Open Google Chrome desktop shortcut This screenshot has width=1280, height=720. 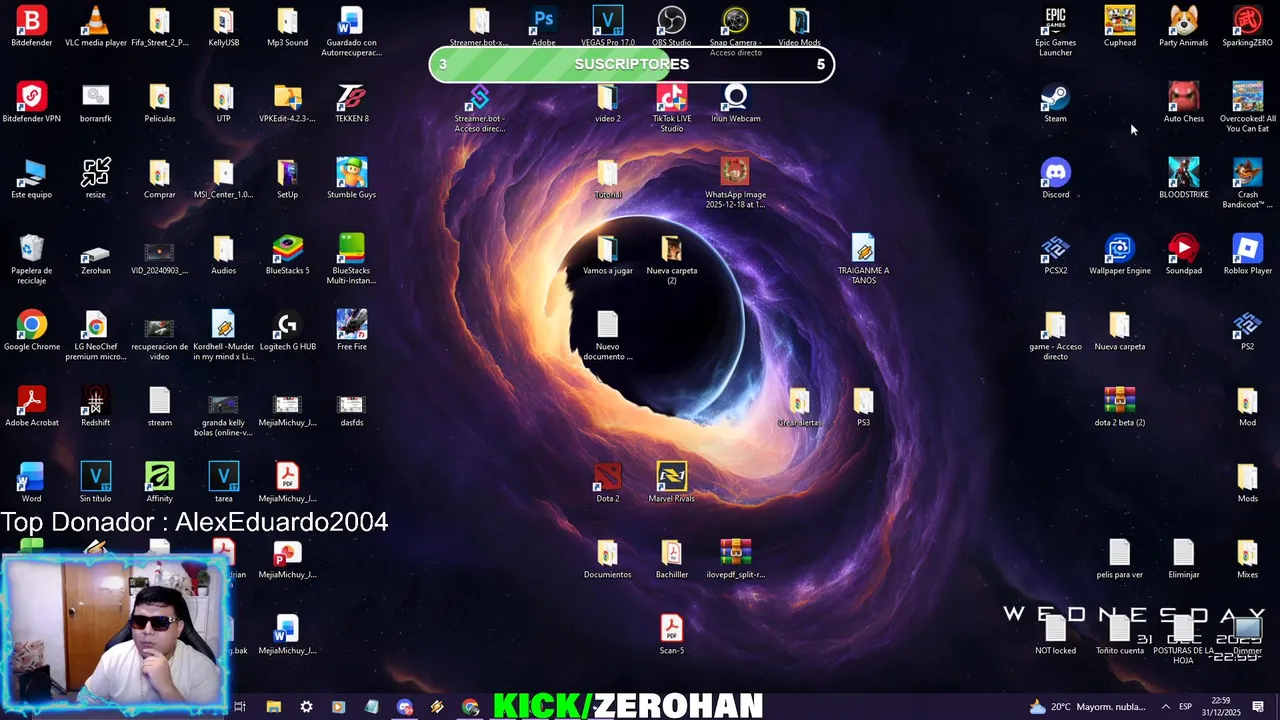click(x=32, y=331)
